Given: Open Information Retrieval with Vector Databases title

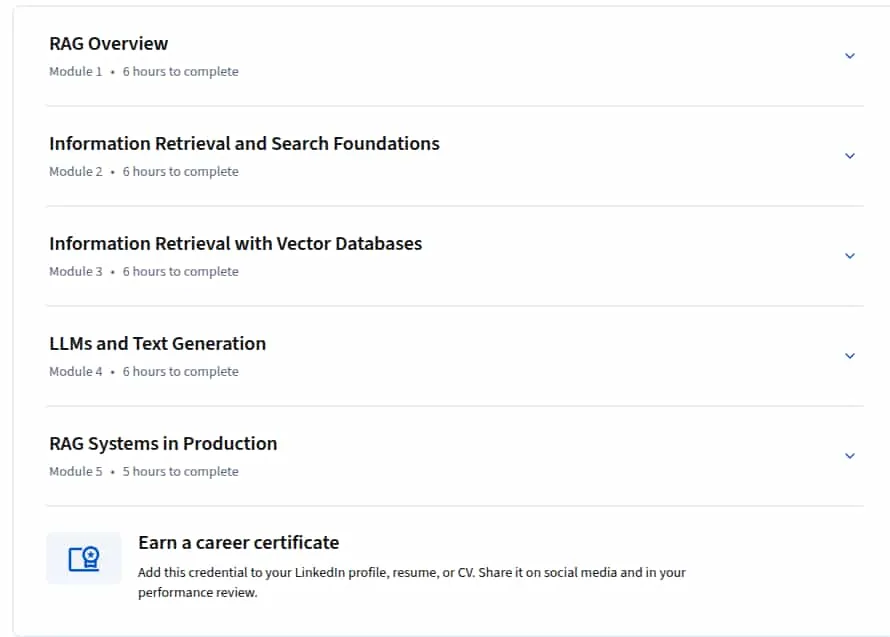Looking at the screenshot, I should pos(236,244).
